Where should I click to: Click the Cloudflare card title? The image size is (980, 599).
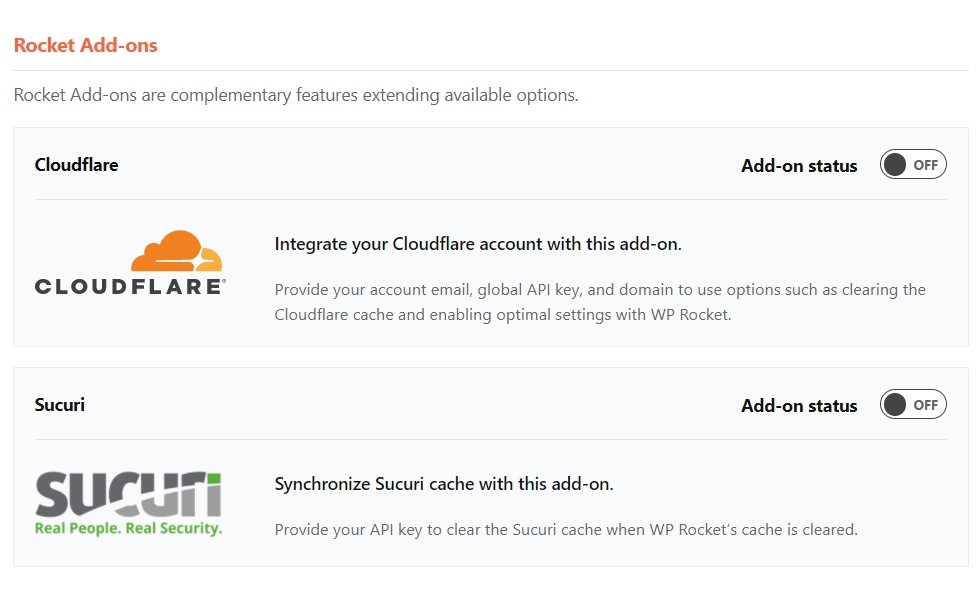click(x=76, y=165)
